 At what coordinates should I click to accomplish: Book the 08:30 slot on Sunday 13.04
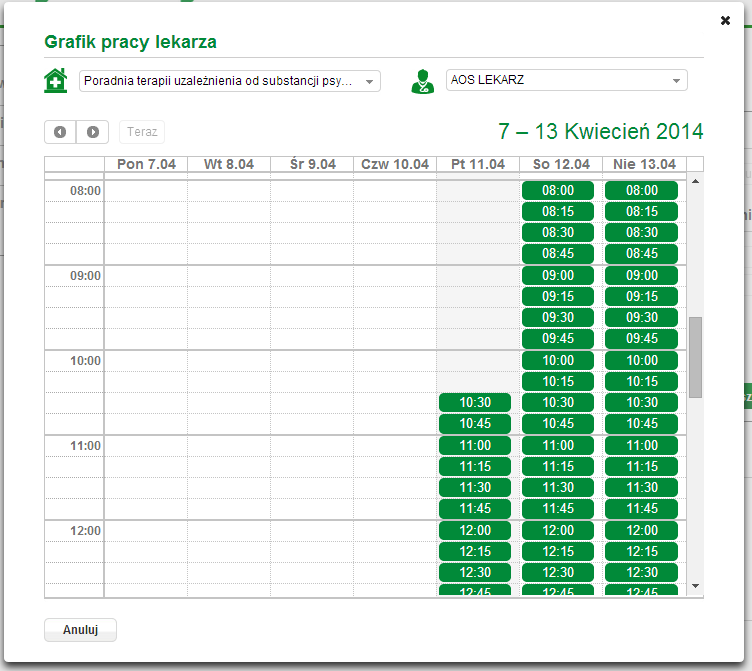pos(641,233)
